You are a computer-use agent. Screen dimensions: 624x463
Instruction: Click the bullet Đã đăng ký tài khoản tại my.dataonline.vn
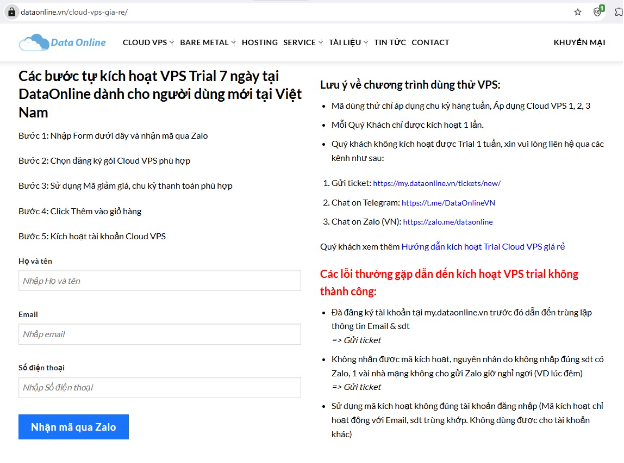coord(462,326)
